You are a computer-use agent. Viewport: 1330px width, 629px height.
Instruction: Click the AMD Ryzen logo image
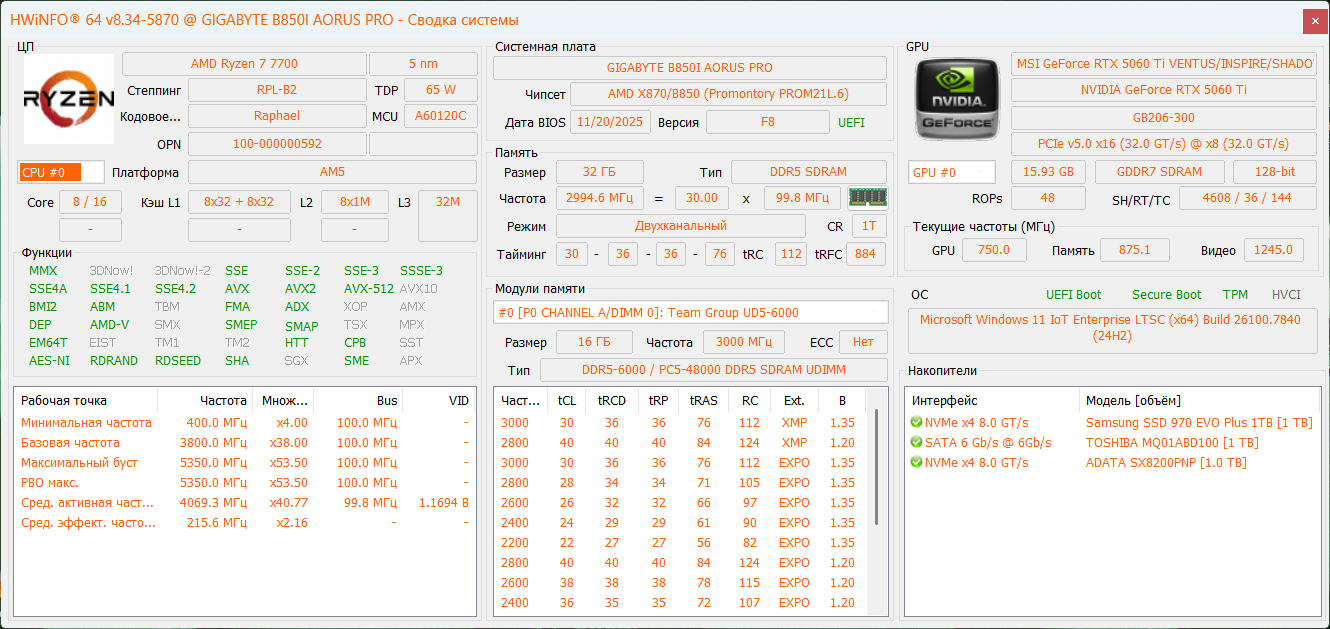pos(68,99)
